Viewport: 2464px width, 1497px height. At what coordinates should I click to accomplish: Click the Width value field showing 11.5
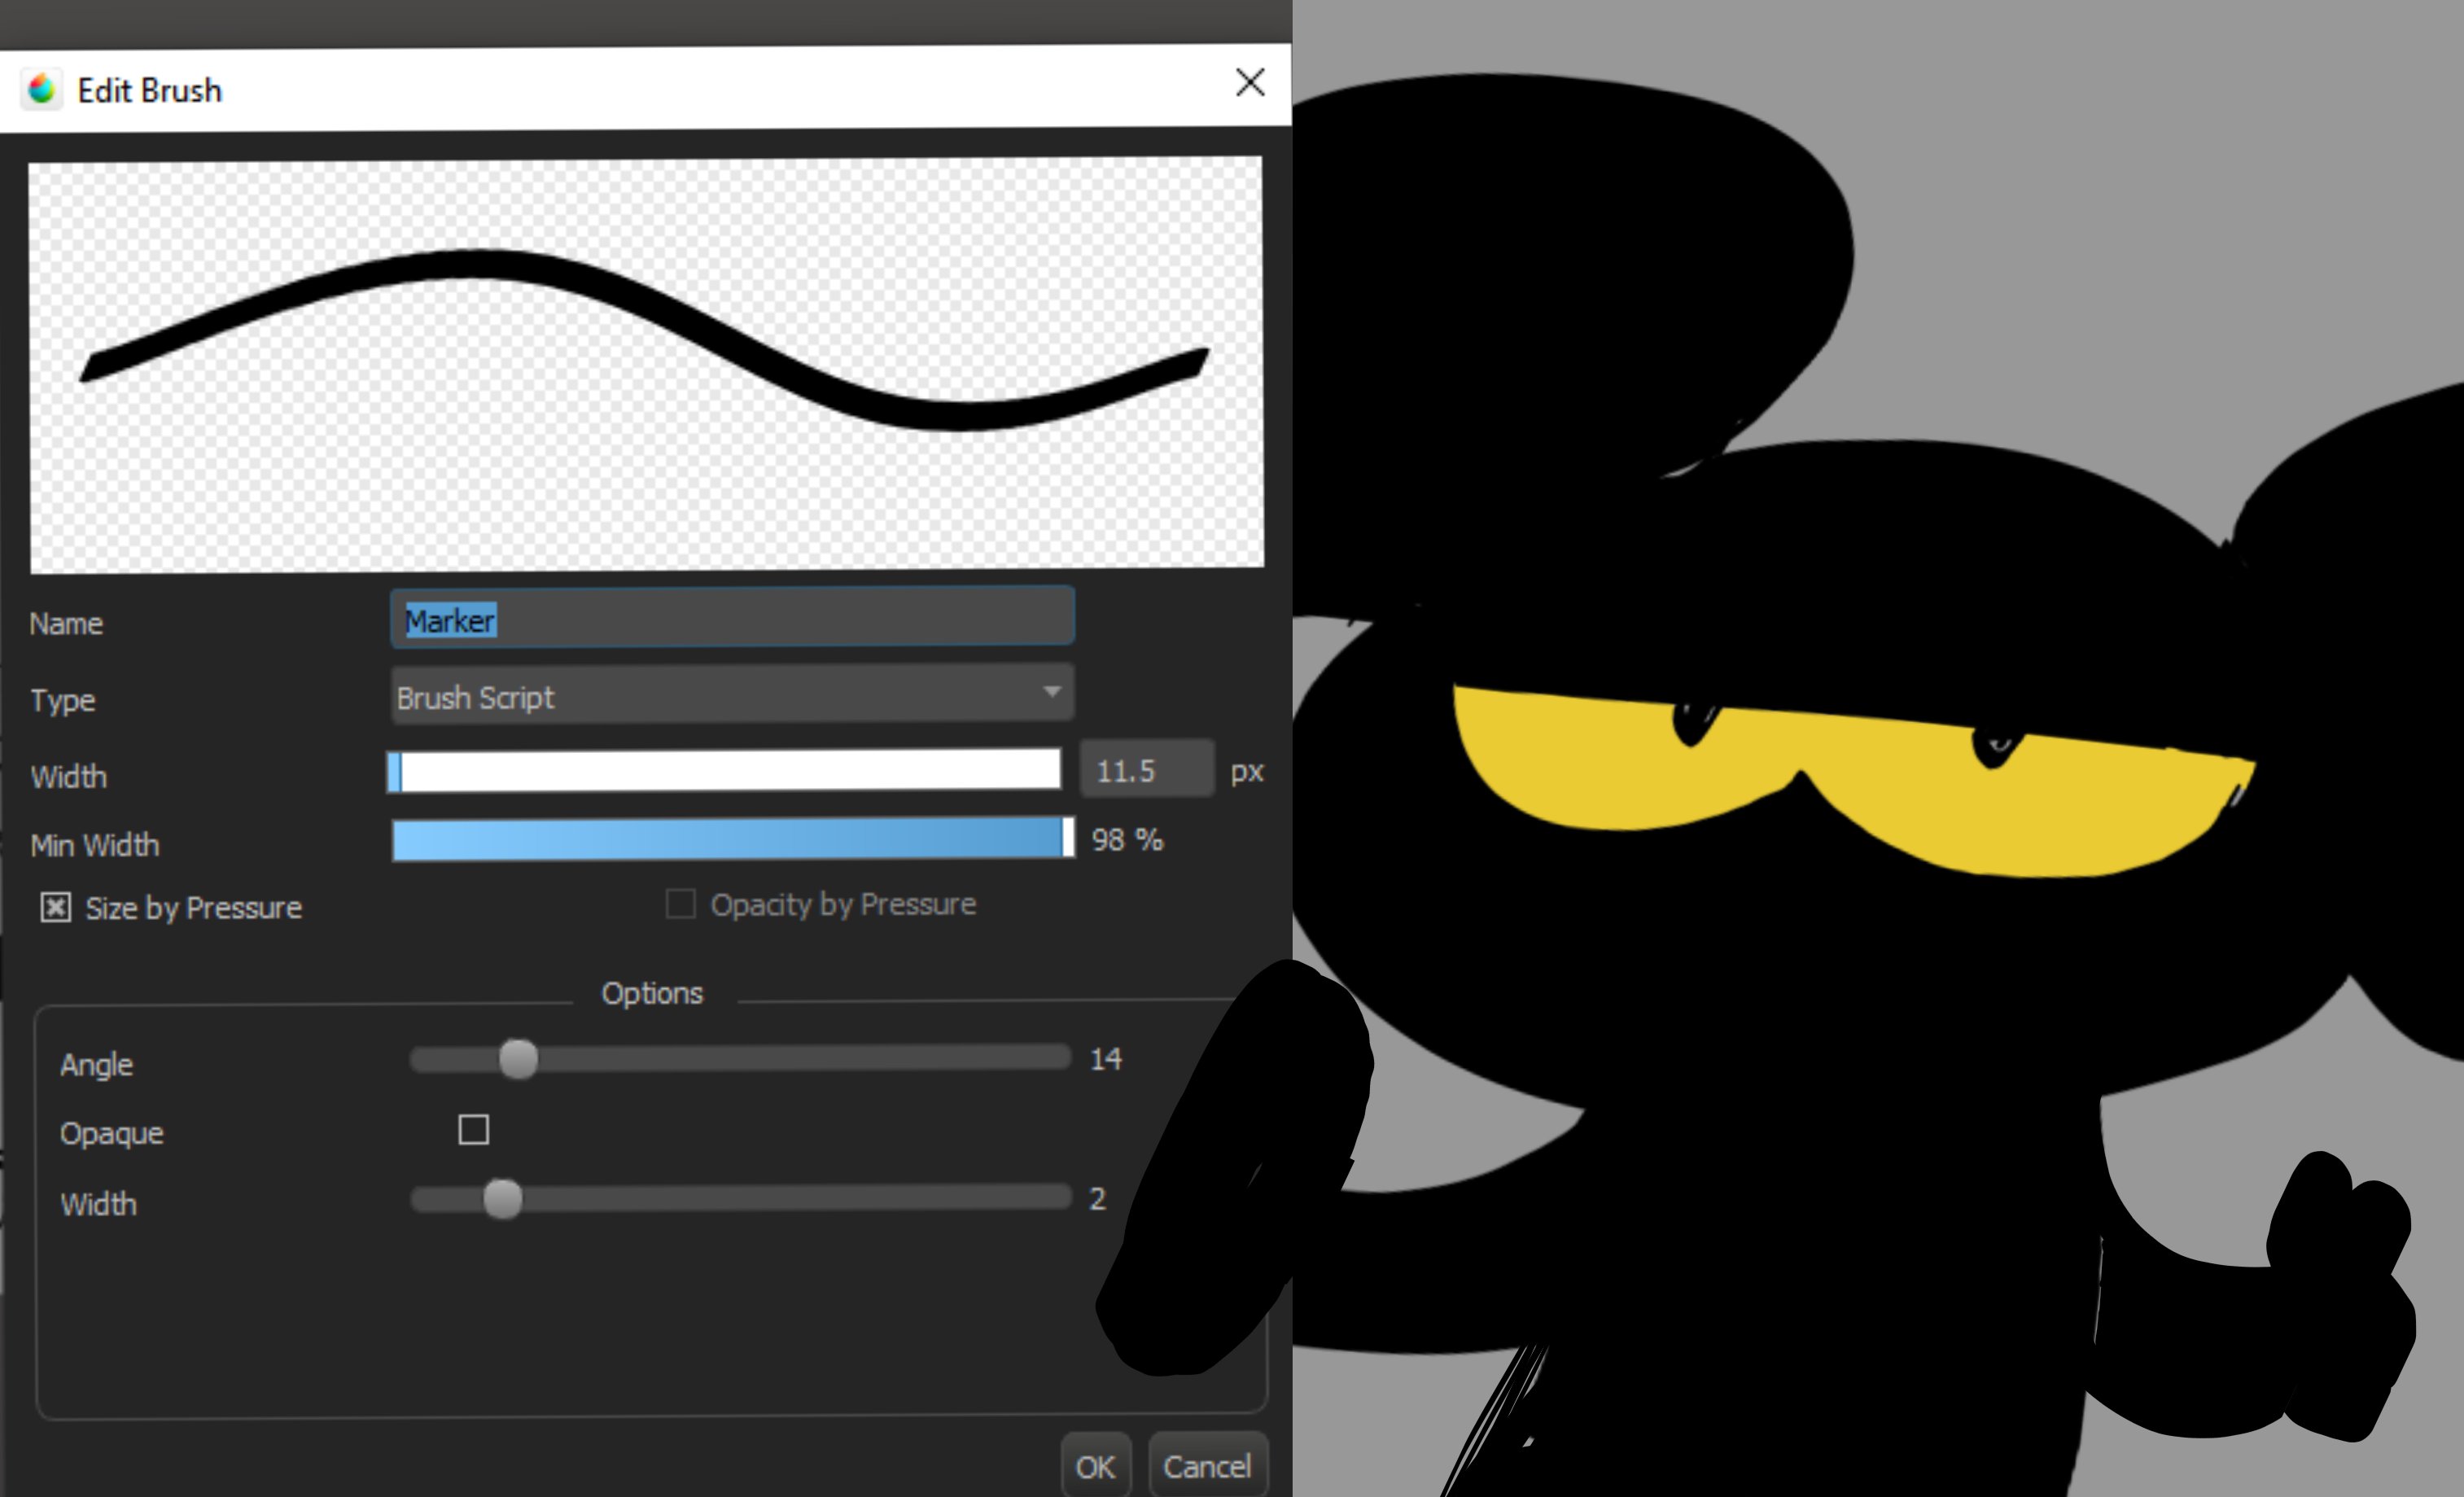[x=1145, y=770]
